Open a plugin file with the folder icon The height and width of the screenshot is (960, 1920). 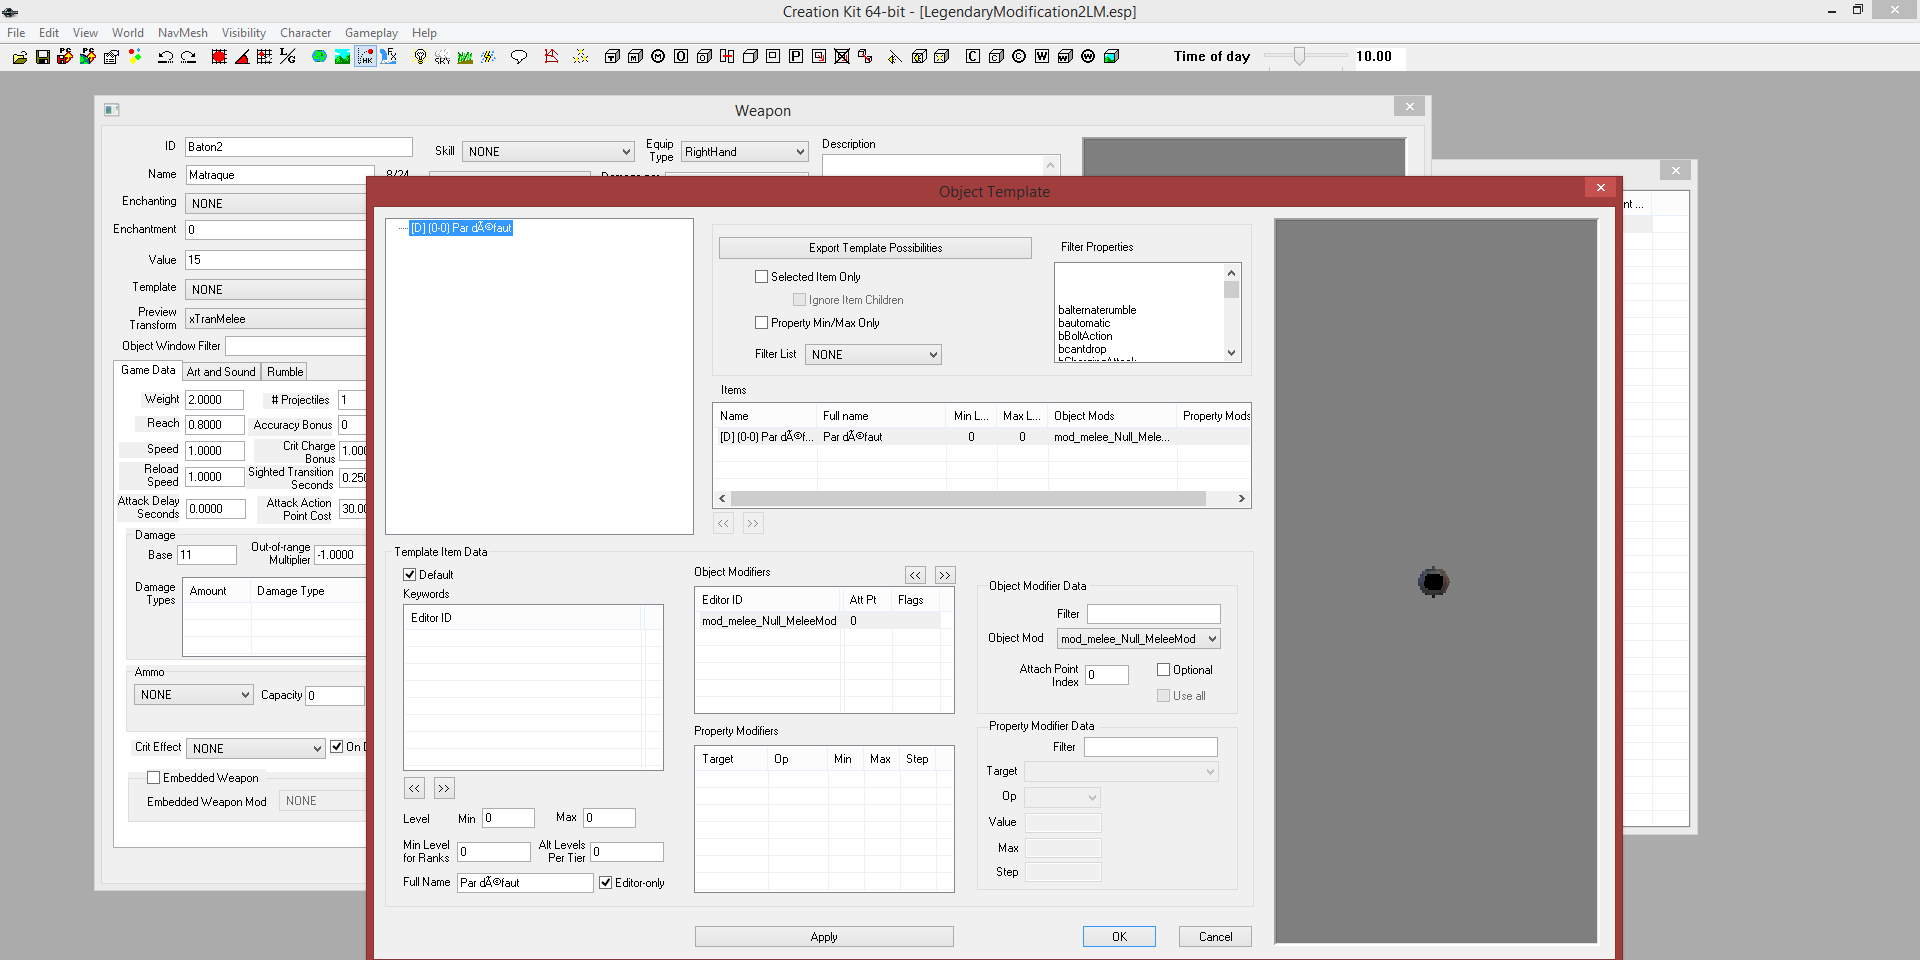tap(19, 57)
